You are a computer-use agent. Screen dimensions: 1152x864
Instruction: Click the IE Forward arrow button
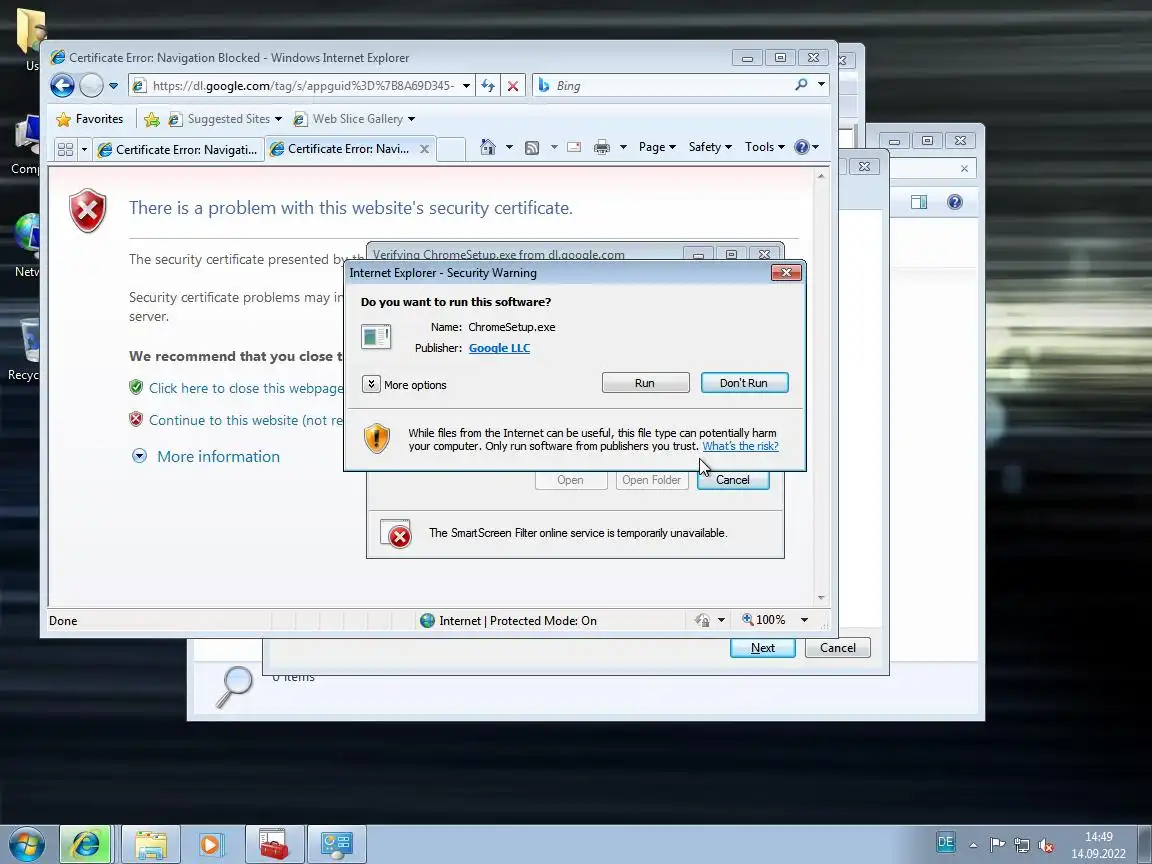[91, 86]
